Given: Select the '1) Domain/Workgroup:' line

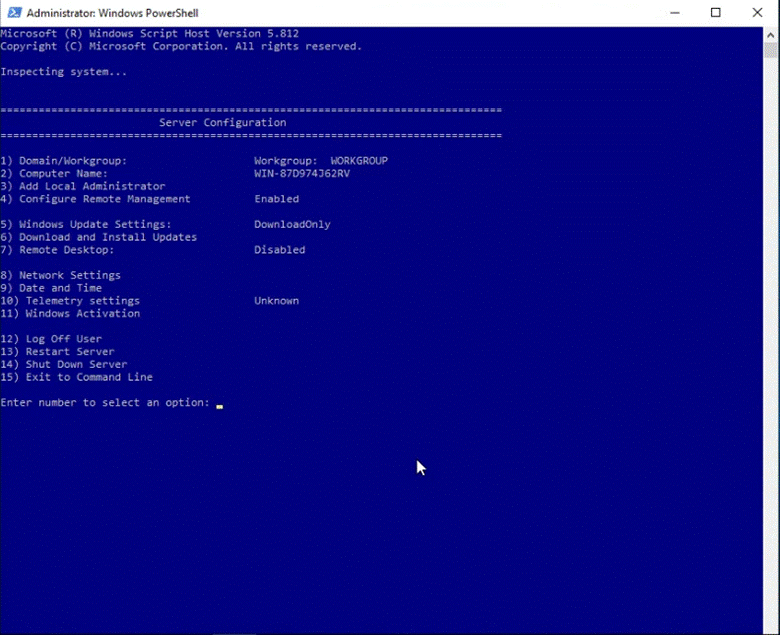Looking at the screenshot, I should point(64,161).
